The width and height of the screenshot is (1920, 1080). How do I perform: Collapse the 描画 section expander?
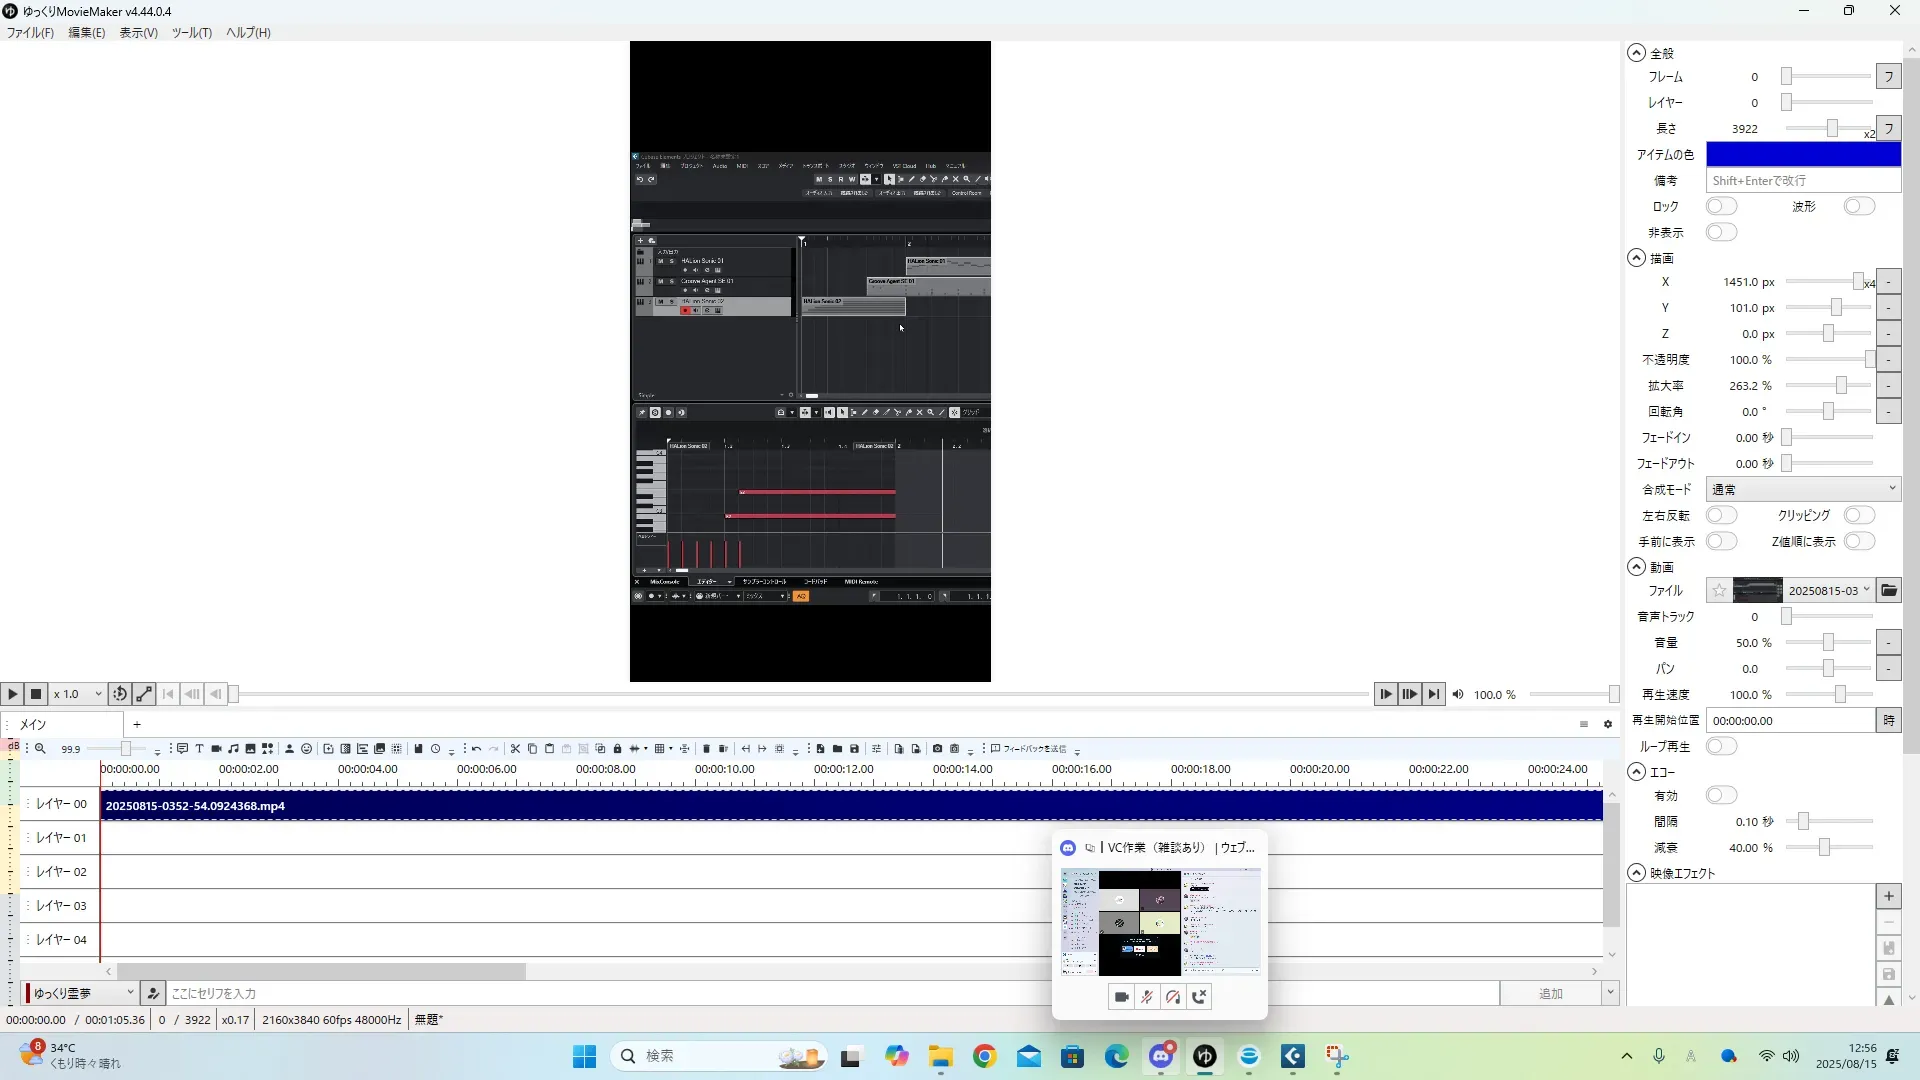click(x=1636, y=258)
